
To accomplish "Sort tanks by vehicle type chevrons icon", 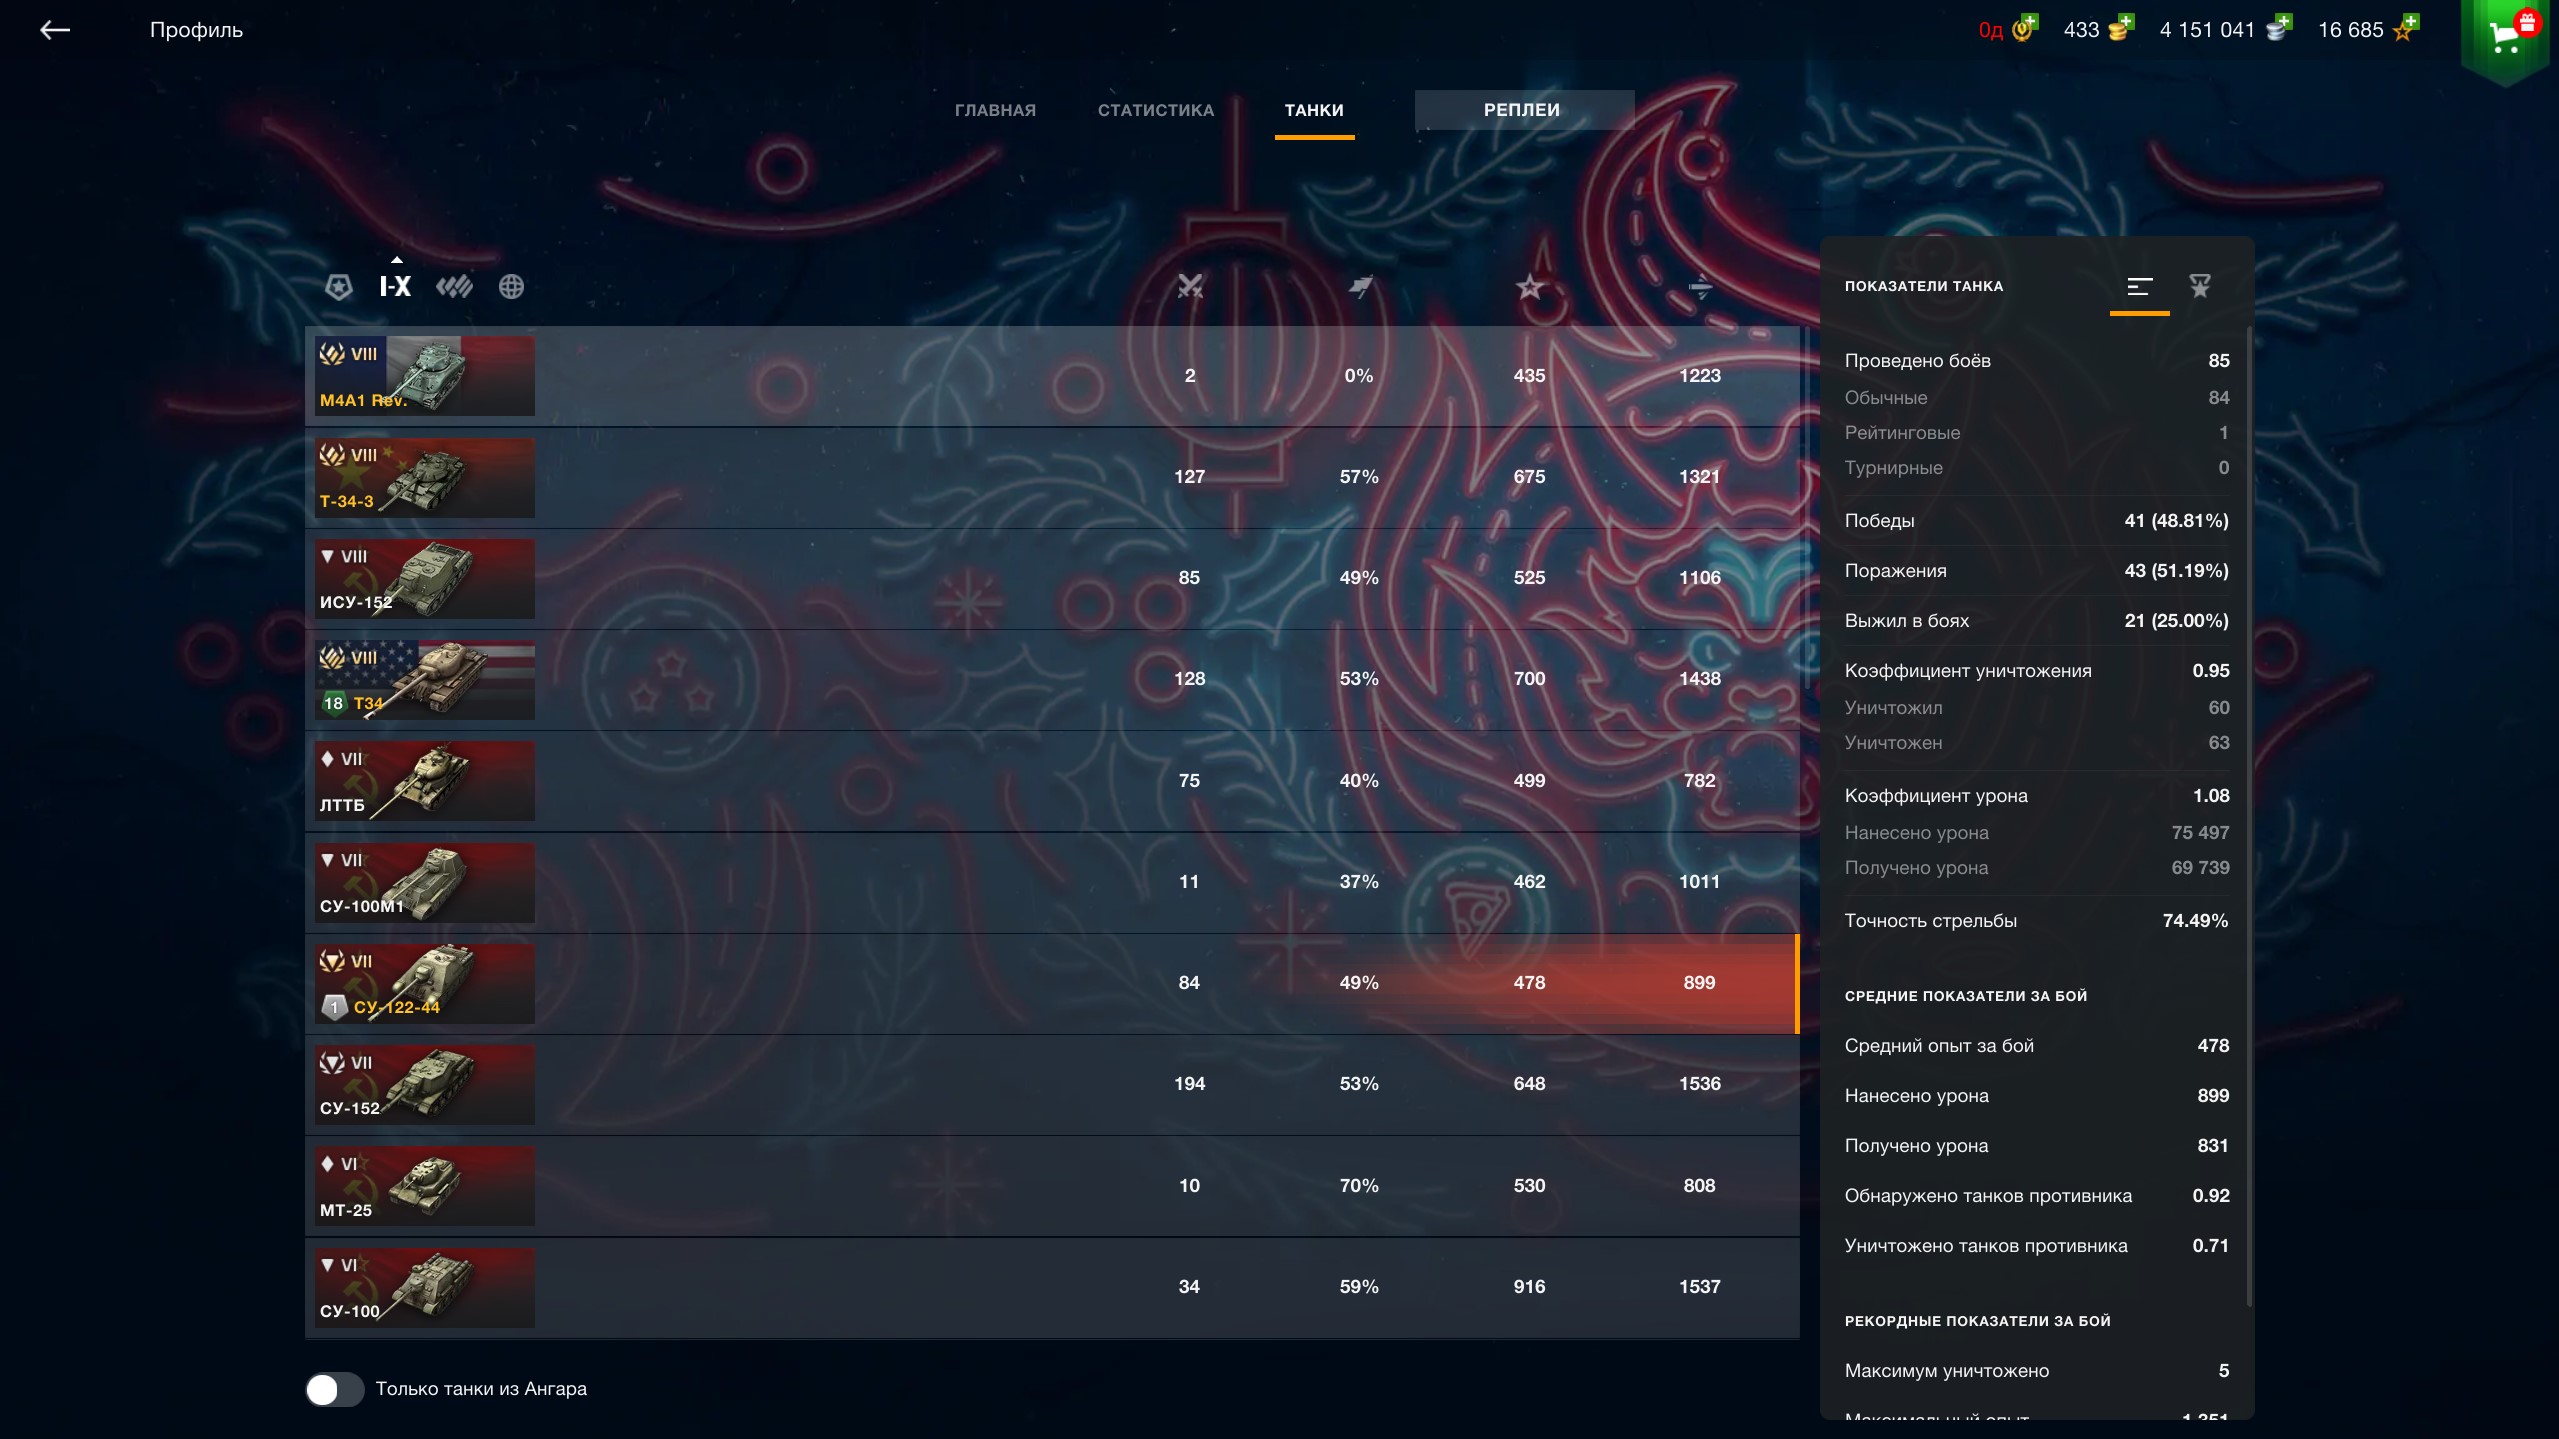I will point(454,287).
